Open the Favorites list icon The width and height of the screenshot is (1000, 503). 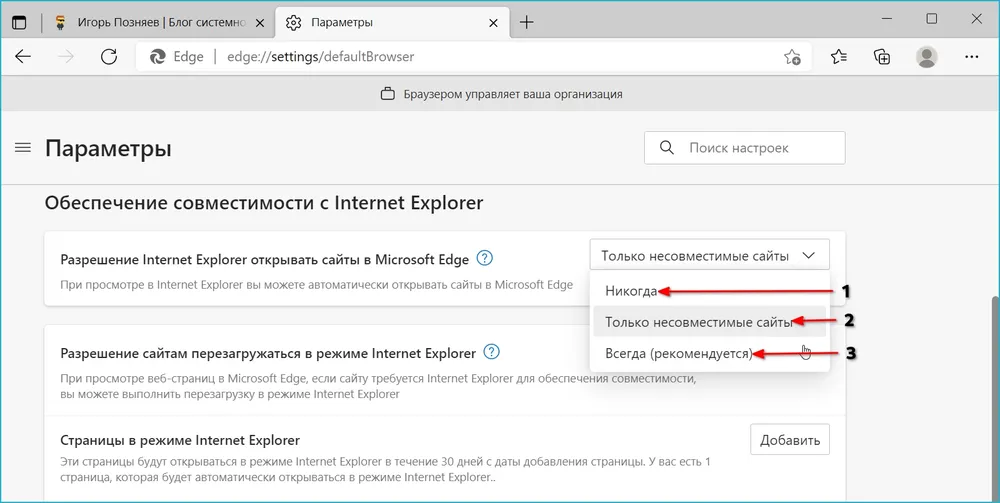(x=839, y=57)
